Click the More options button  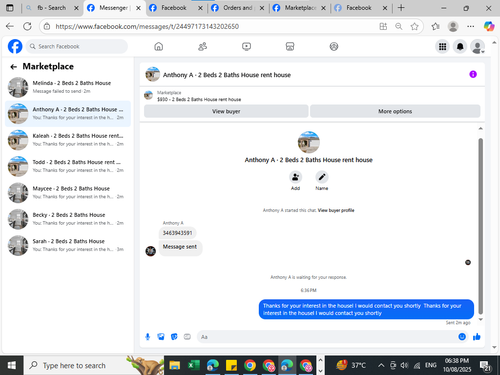click(x=395, y=111)
